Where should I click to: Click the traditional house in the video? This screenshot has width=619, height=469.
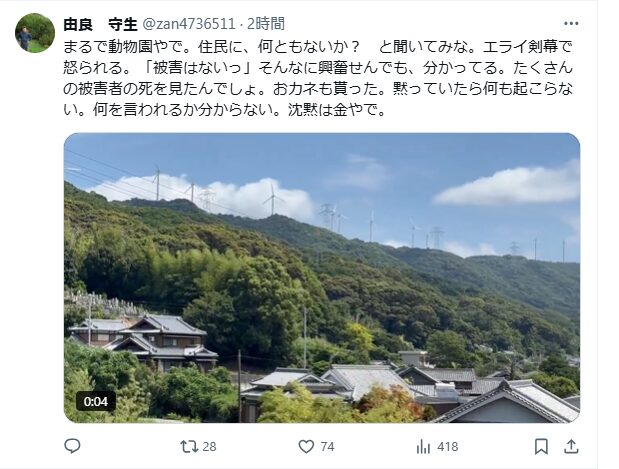[x=143, y=341]
